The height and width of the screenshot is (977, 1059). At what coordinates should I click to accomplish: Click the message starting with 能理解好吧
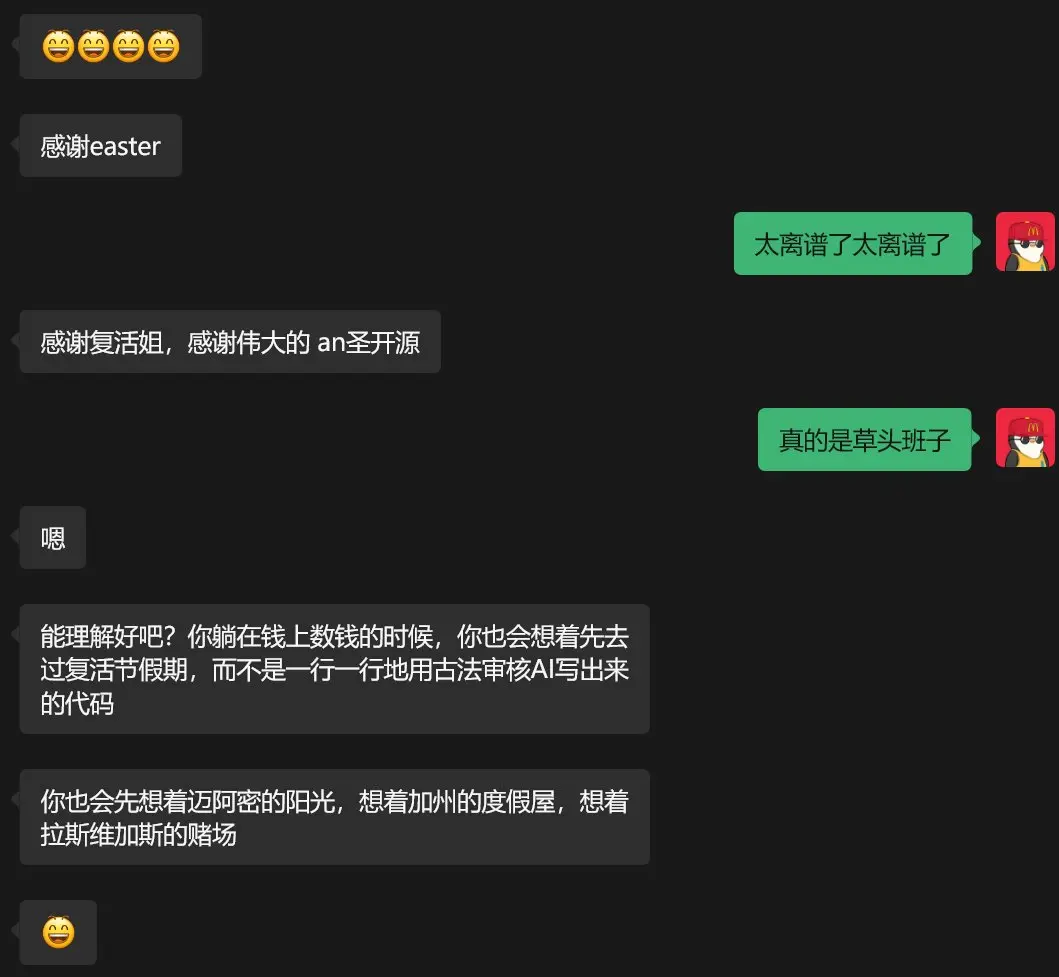[334, 669]
